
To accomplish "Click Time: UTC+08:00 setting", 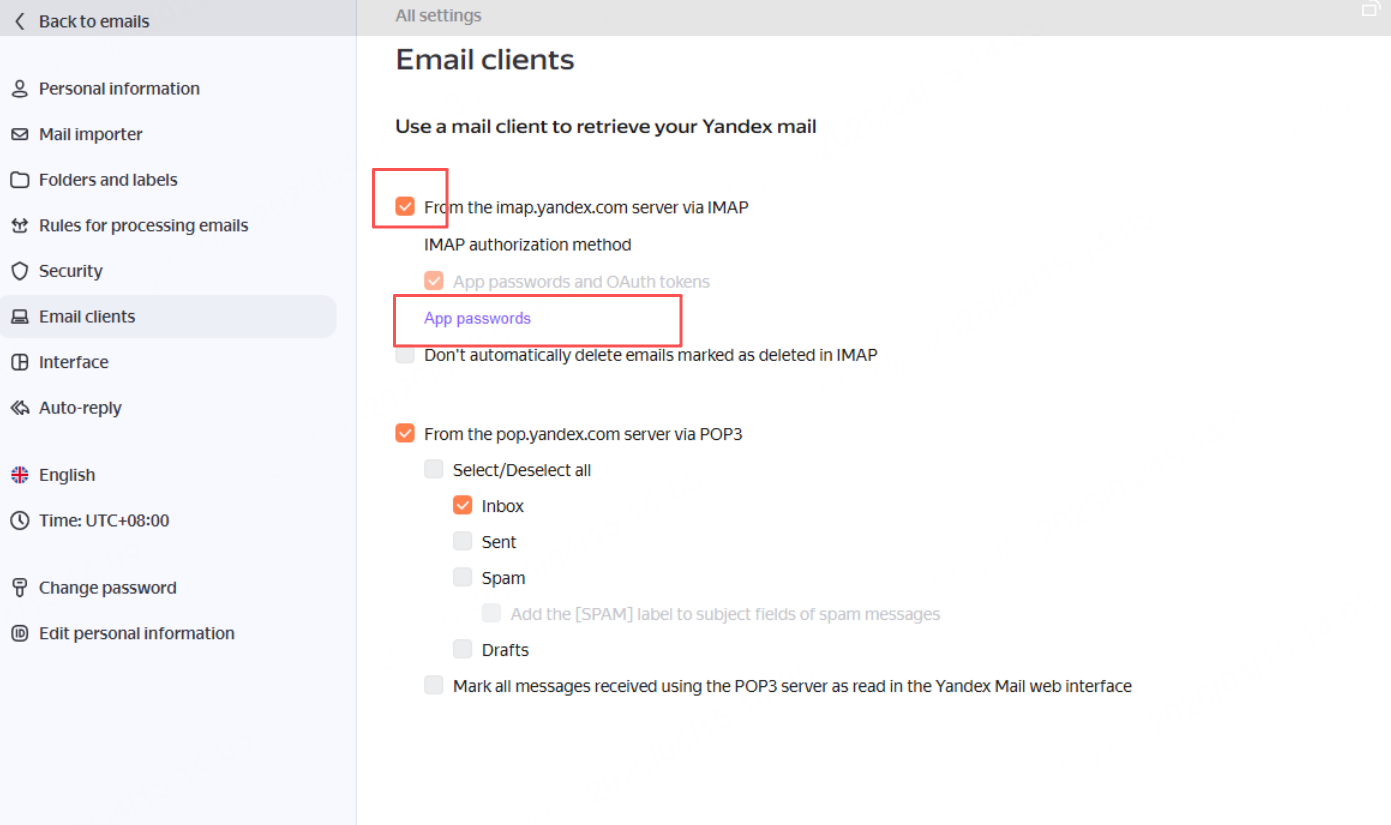I will click(x=104, y=521).
